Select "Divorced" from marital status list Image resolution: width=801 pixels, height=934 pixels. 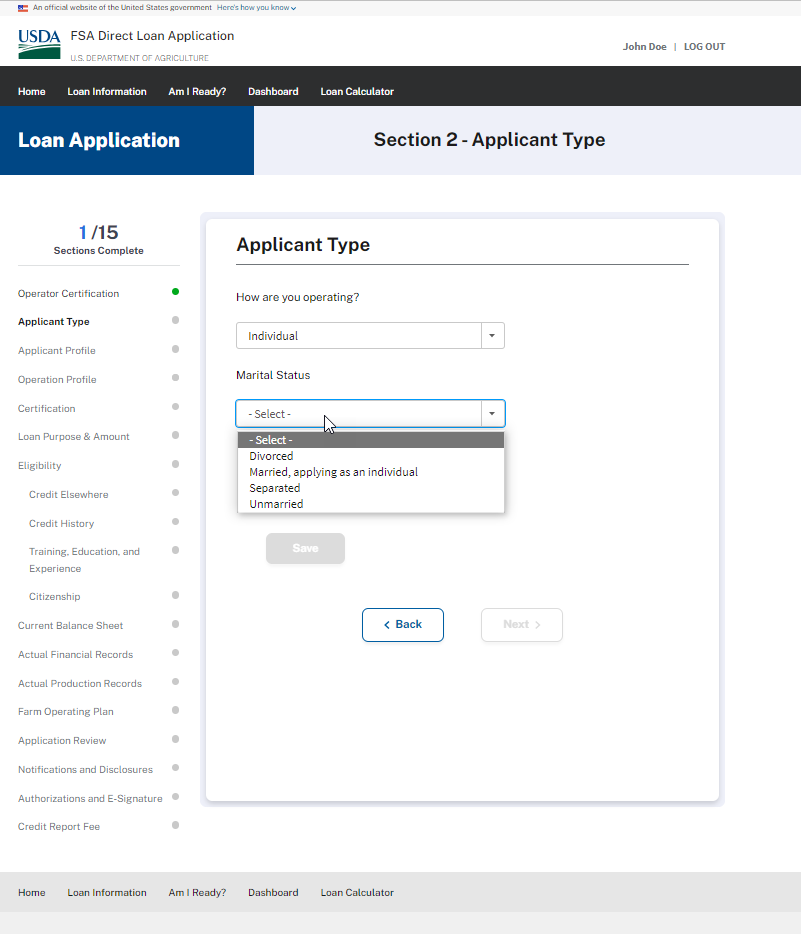[271, 456]
